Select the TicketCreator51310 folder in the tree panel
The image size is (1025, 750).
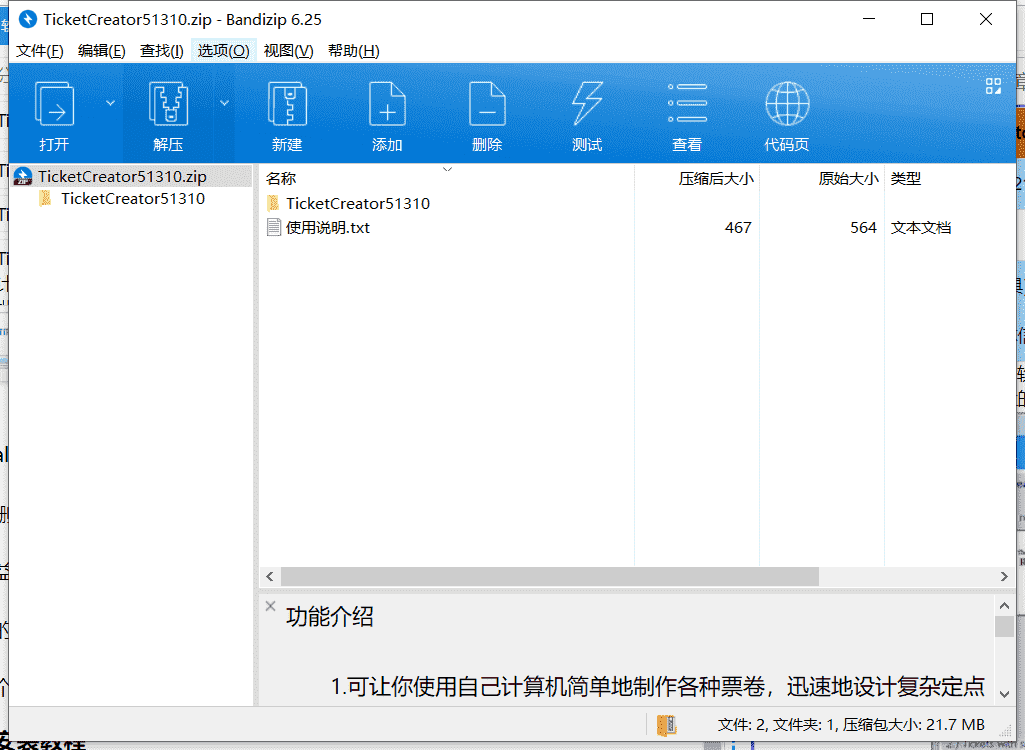point(133,199)
